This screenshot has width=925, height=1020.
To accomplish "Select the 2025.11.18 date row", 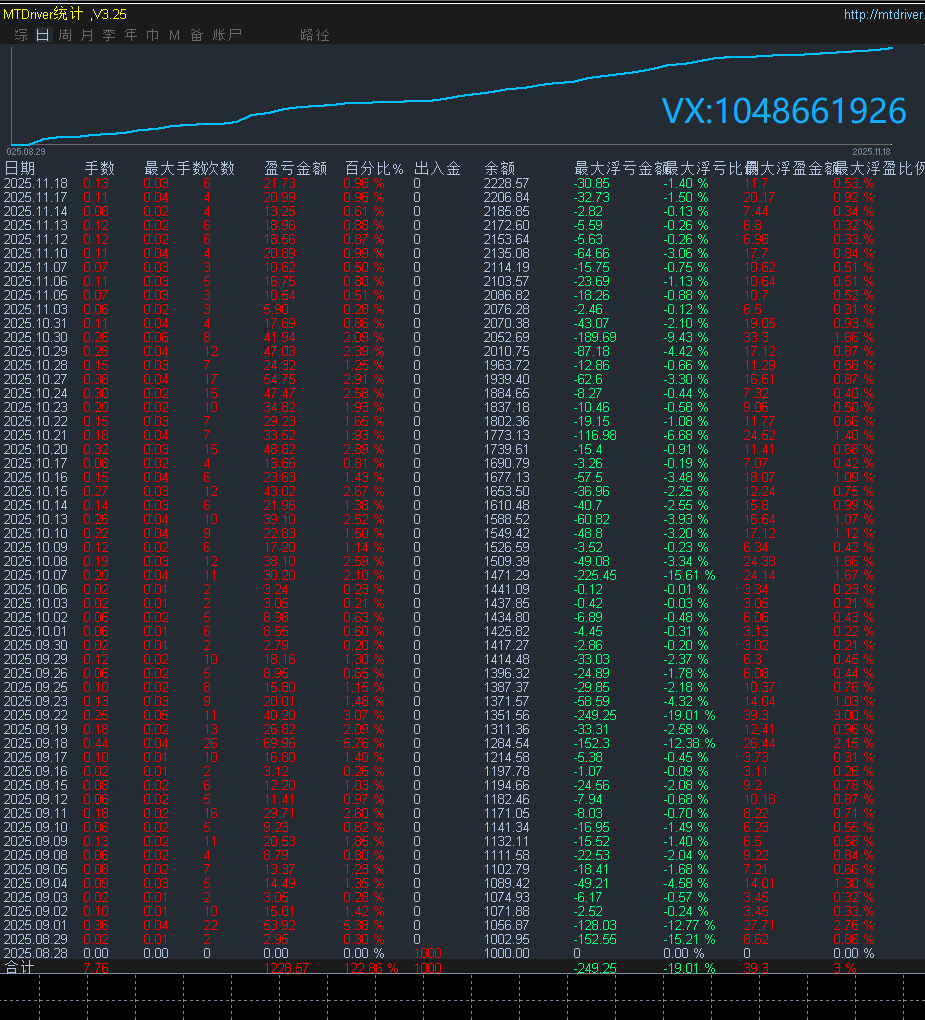I will (x=36, y=183).
